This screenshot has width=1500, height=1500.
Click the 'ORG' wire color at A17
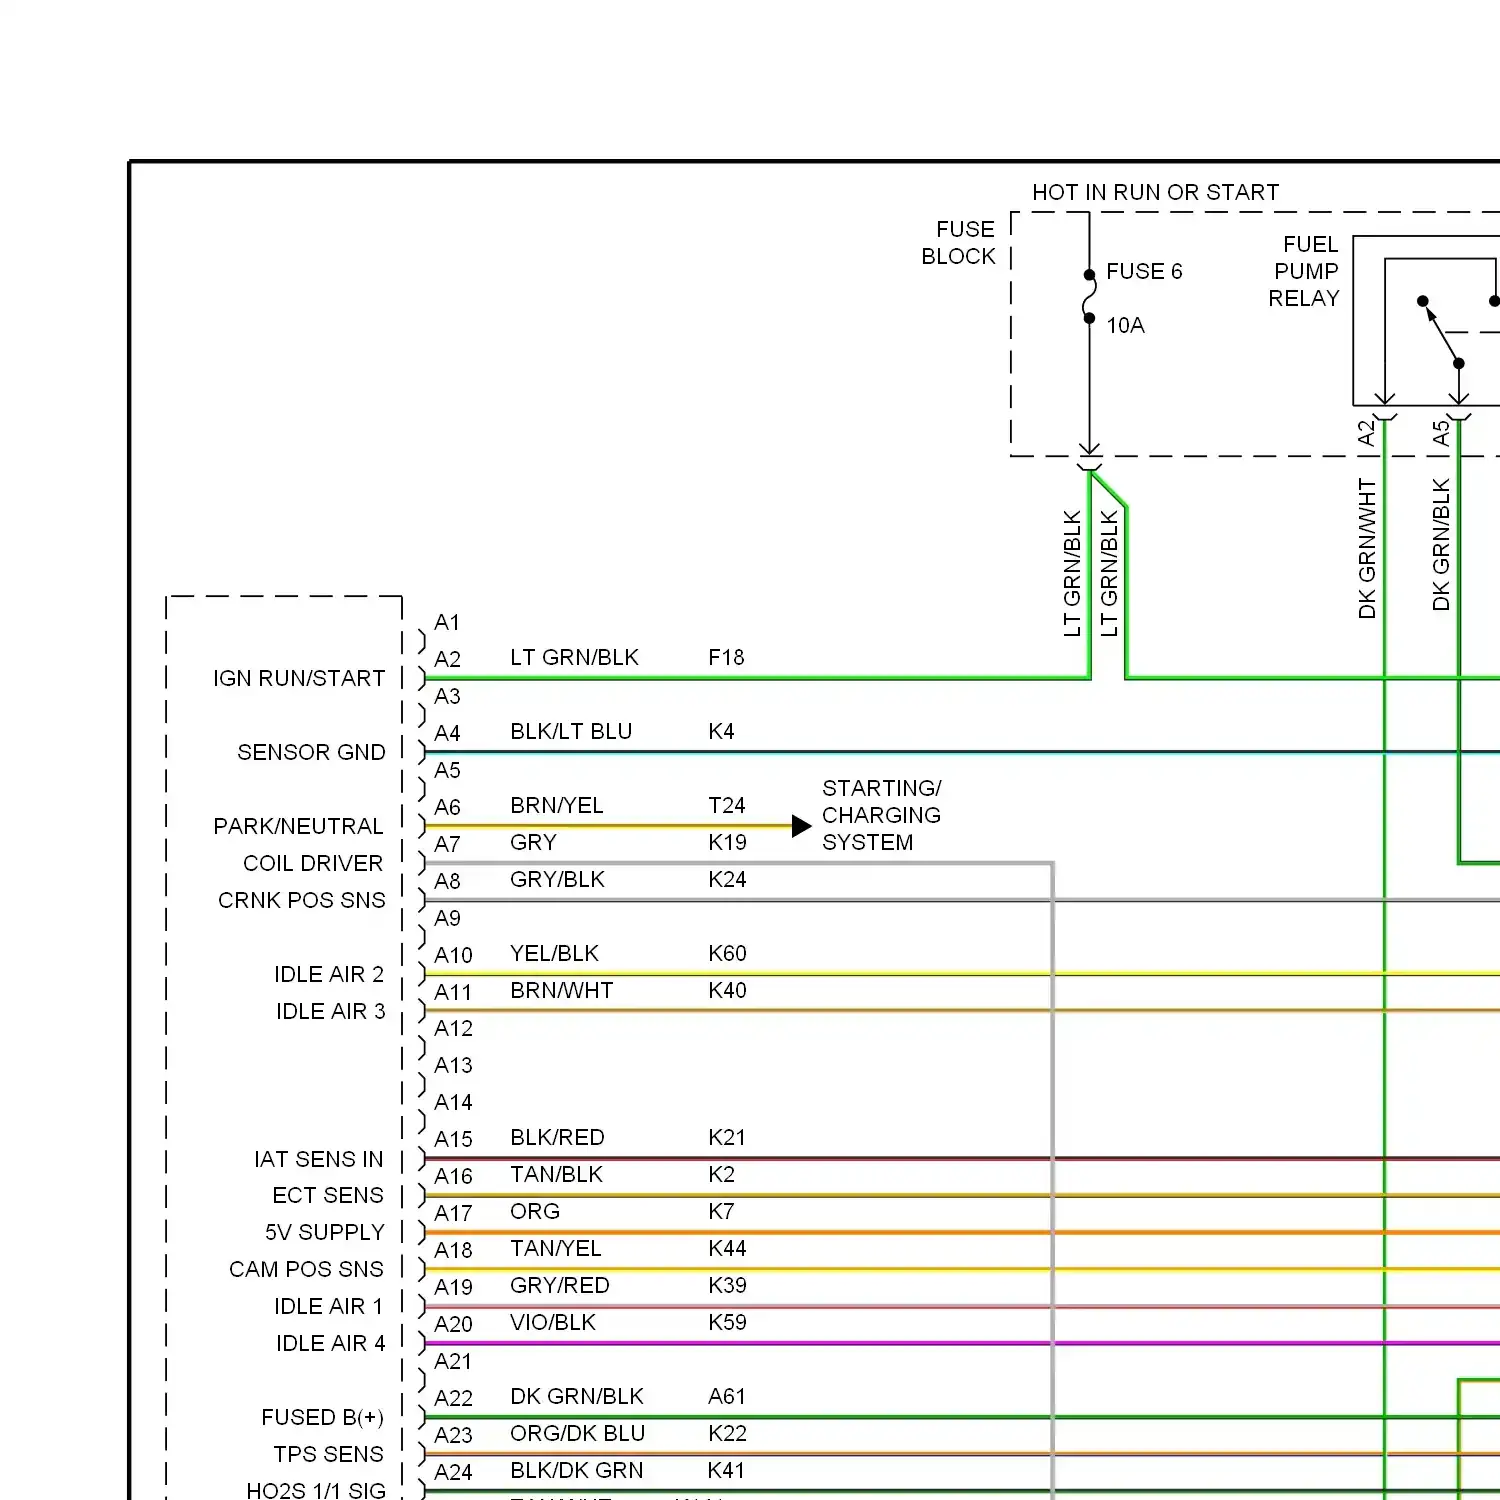pyautogui.click(x=535, y=1211)
